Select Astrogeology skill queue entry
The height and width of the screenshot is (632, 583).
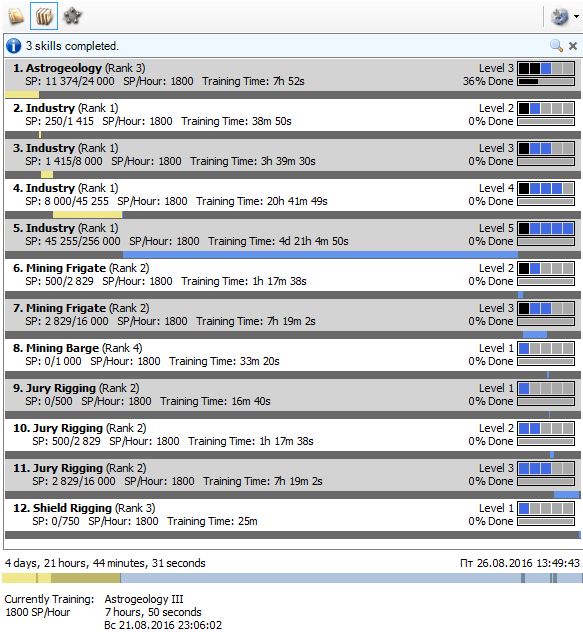[293, 75]
